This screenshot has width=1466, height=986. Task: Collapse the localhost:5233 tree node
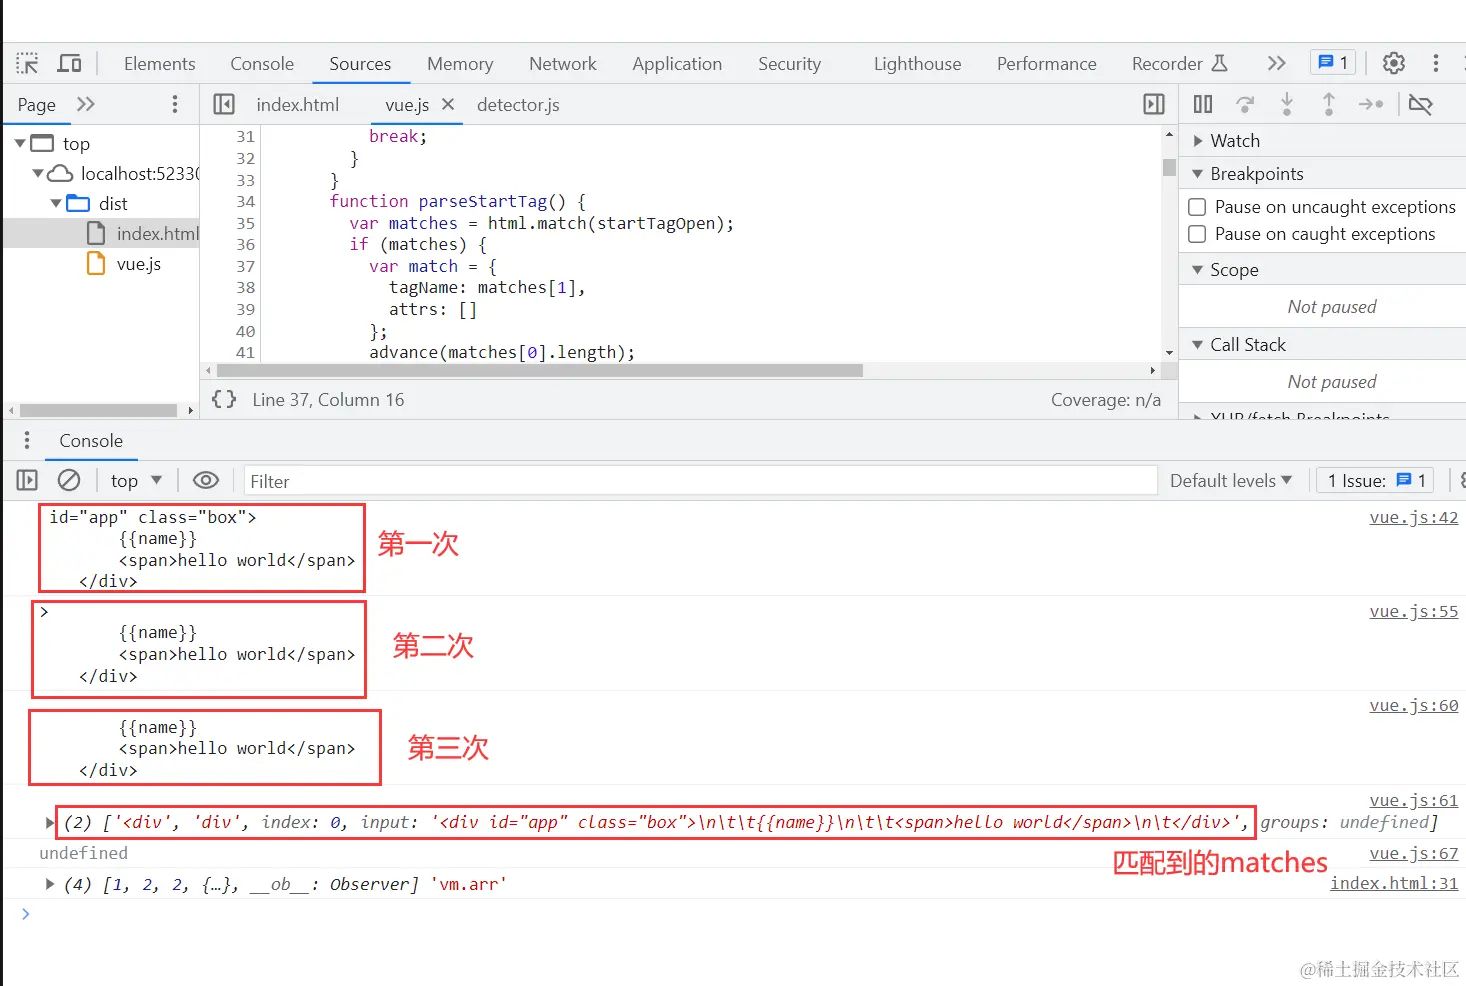tap(38, 173)
